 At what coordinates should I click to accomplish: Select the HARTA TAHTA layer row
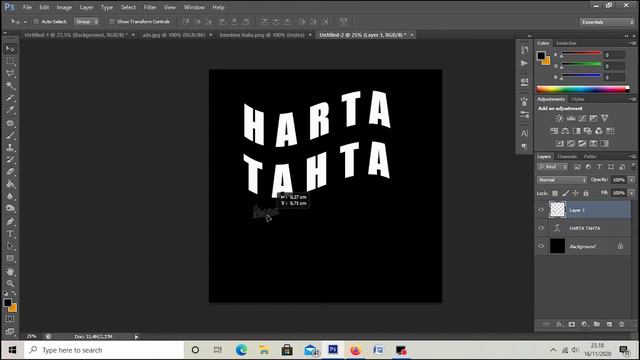[x=583, y=228]
